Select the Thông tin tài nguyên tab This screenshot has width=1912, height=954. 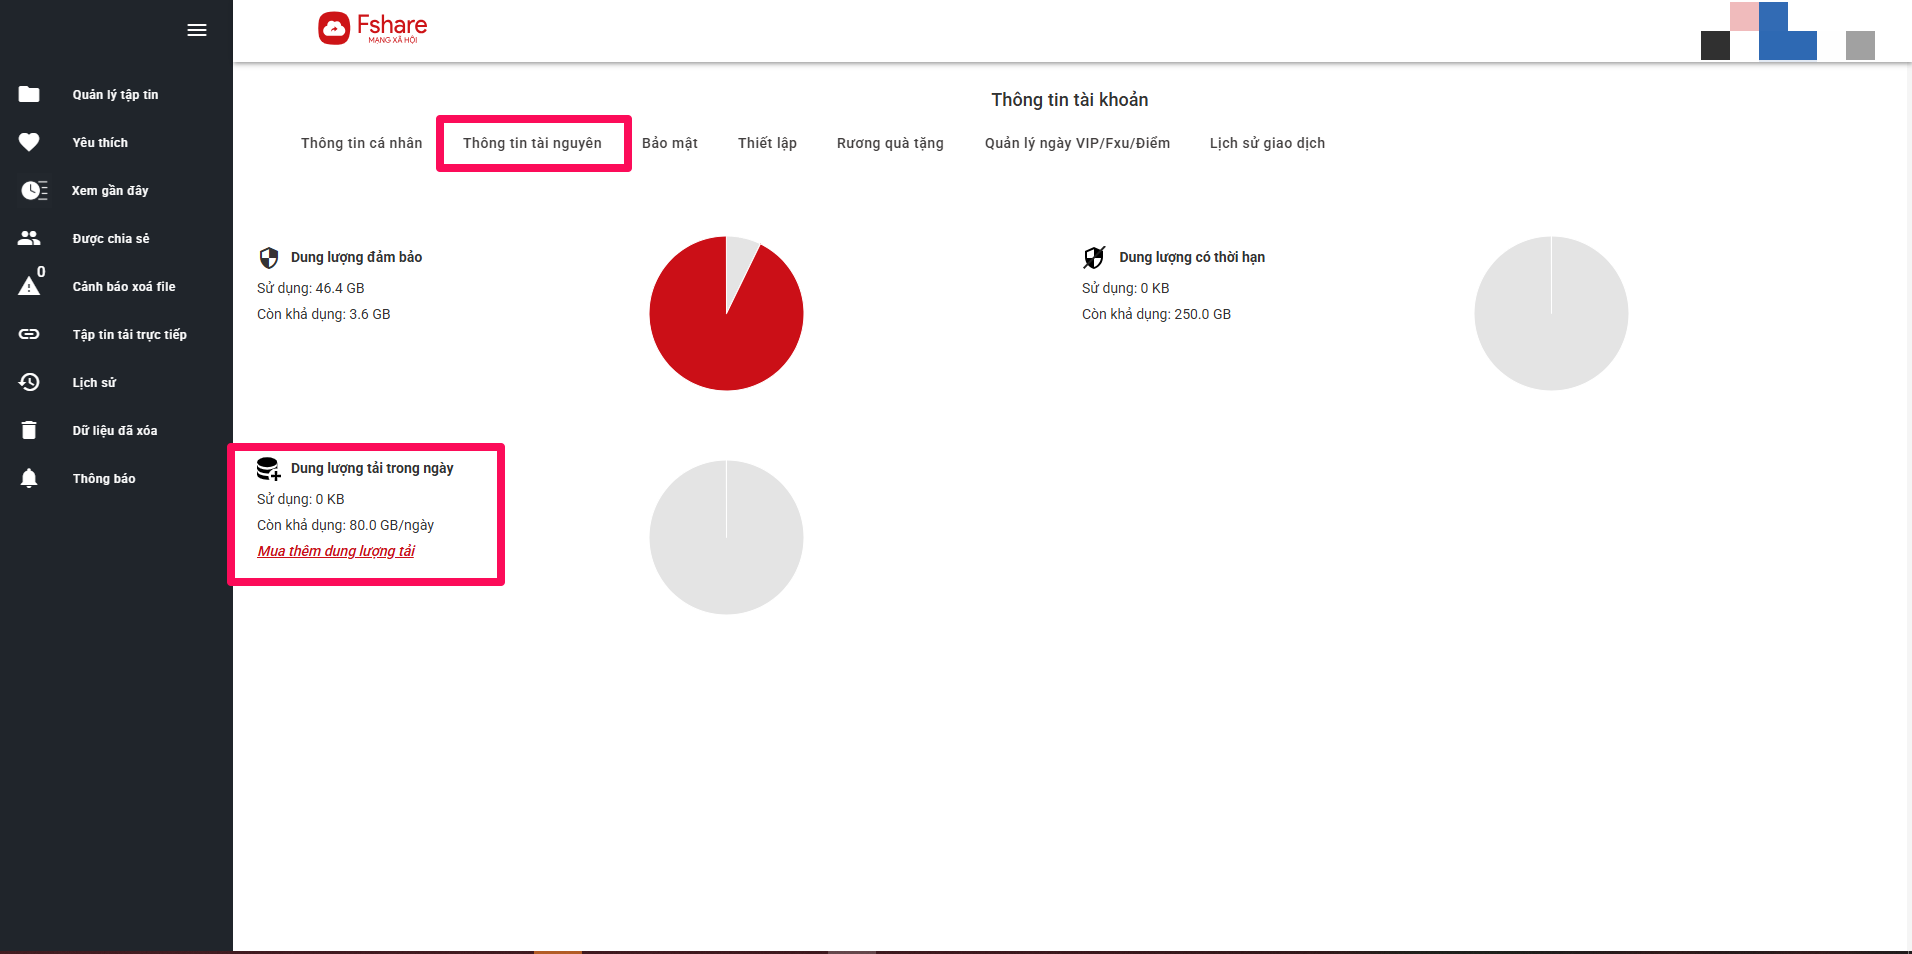click(532, 143)
